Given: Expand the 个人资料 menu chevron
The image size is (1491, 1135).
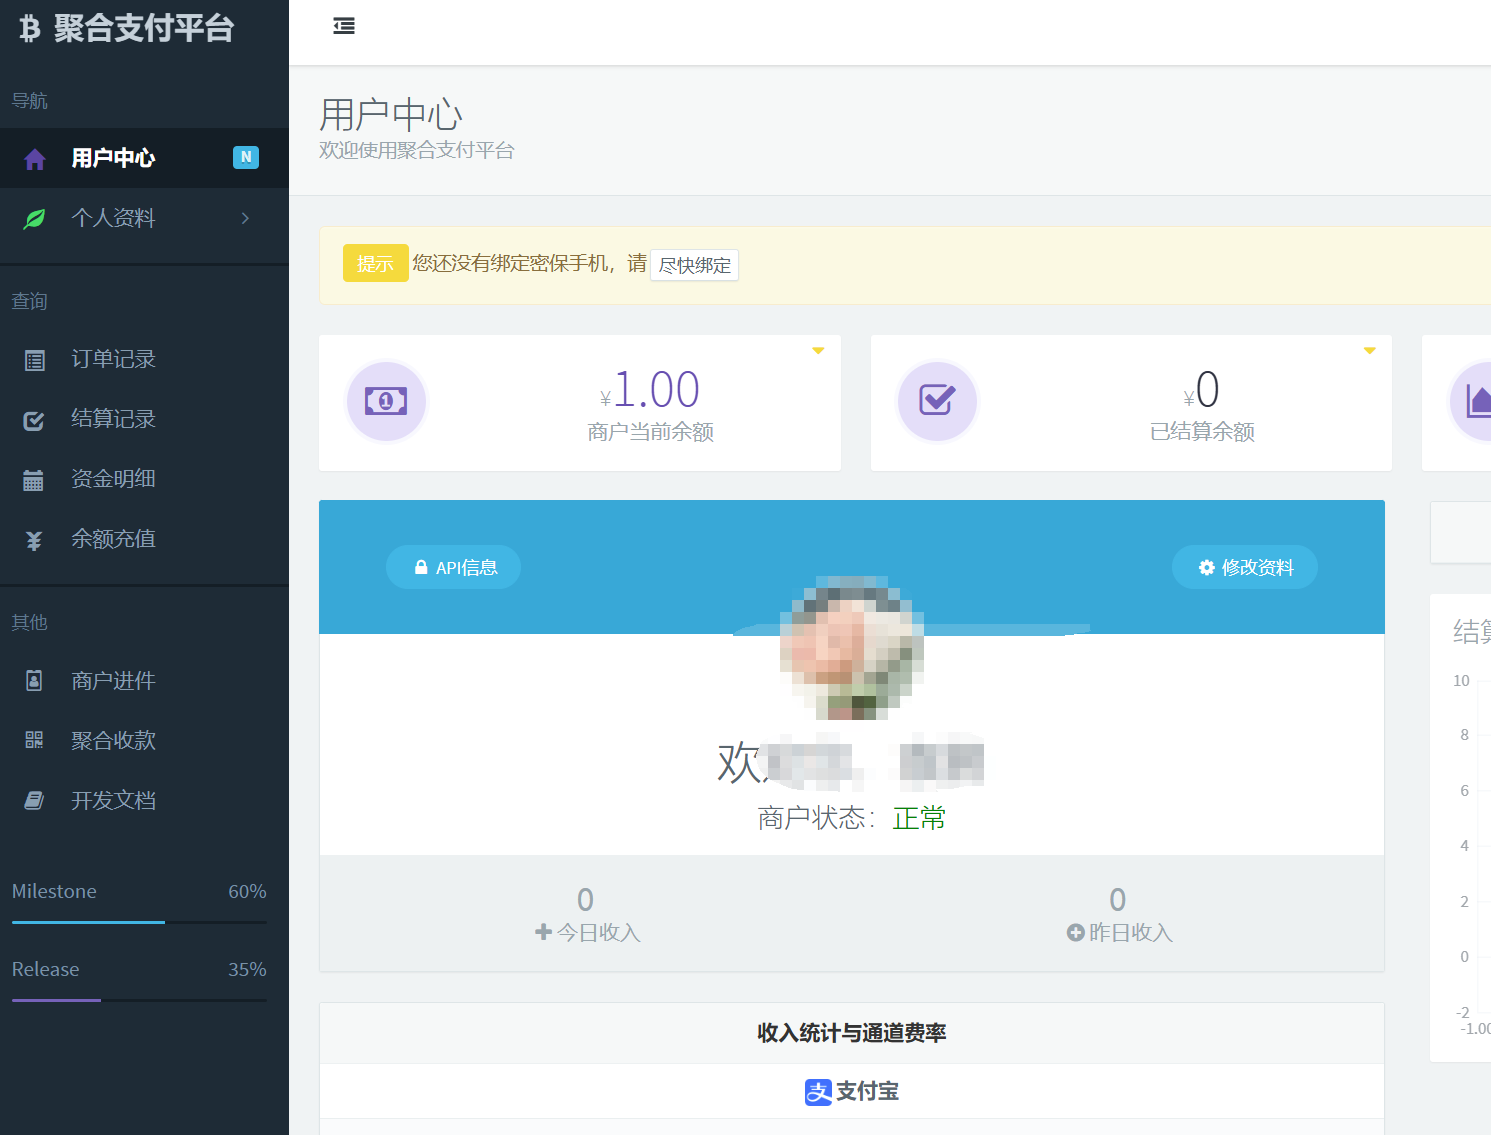Looking at the screenshot, I should click(x=245, y=218).
